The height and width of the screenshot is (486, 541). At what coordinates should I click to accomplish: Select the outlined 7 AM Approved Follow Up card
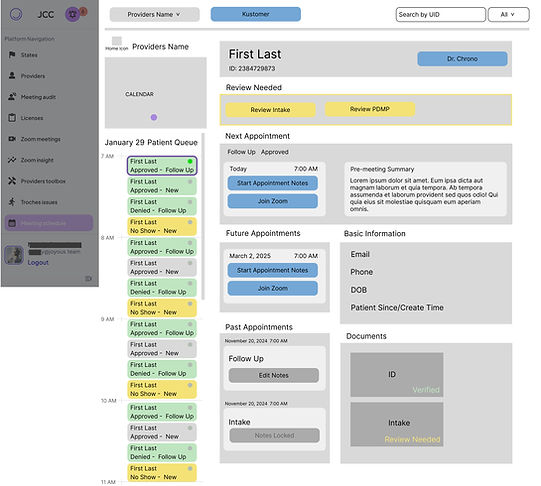(x=162, y=166)
